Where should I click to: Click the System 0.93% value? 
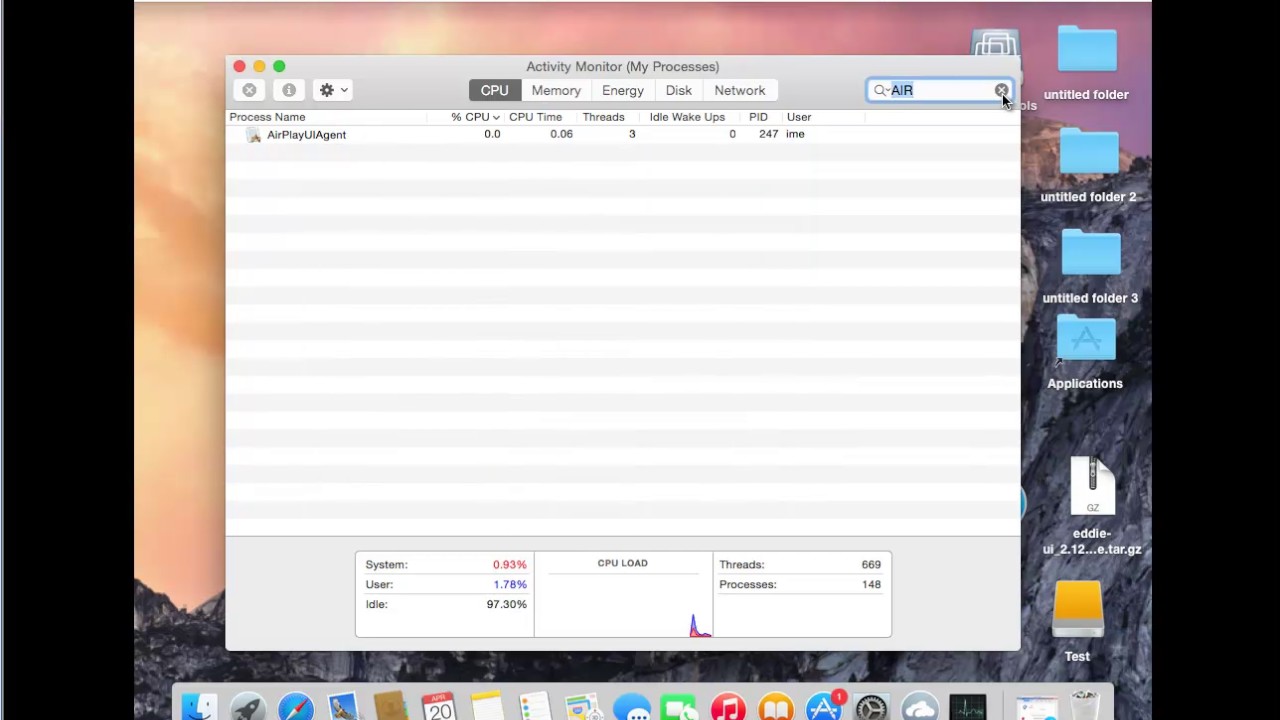pyautogui.click(x=509, y=565)
